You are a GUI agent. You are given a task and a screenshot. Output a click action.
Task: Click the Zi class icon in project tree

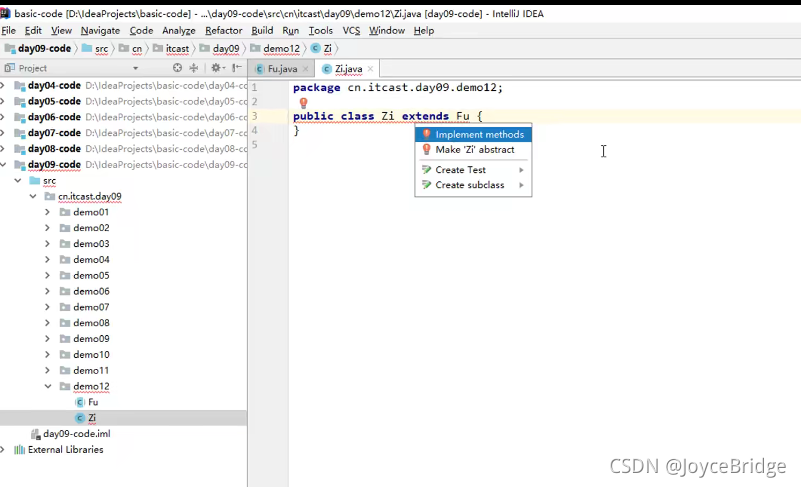(80, 418)
